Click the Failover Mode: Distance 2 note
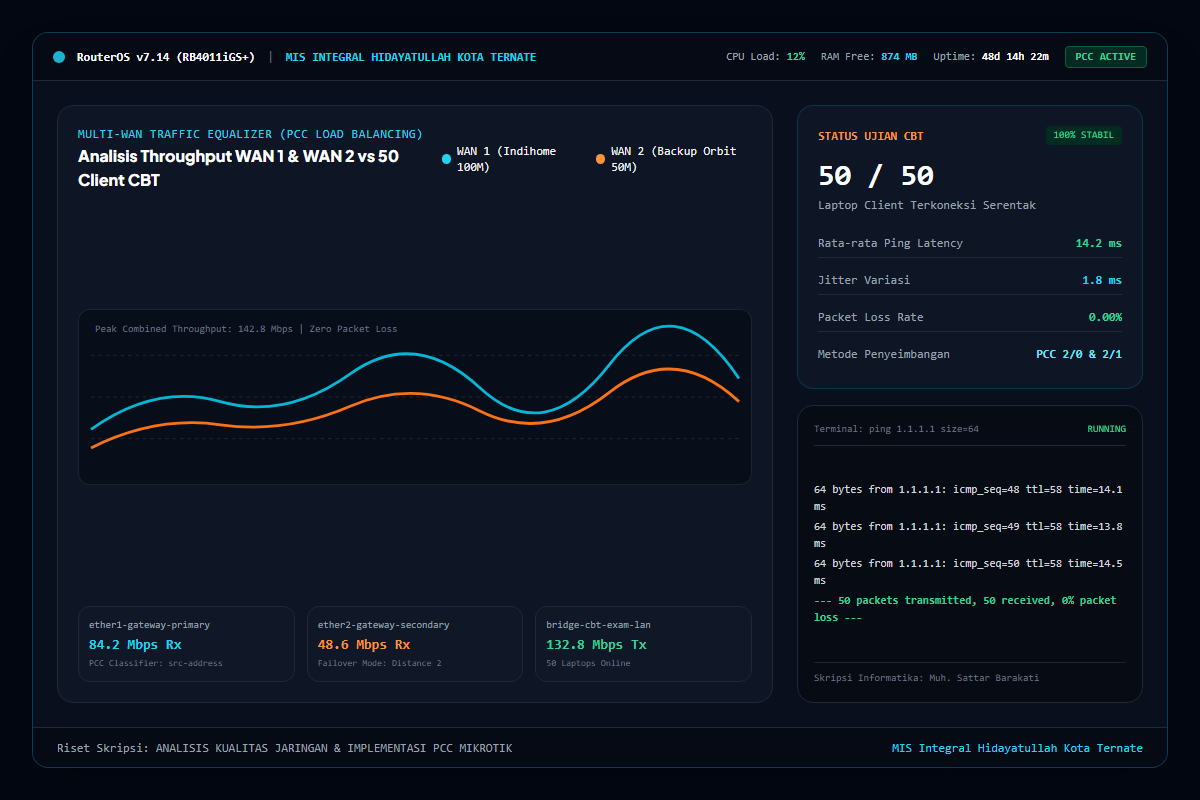Screen dimensions: 1200x800 [379, 663]
